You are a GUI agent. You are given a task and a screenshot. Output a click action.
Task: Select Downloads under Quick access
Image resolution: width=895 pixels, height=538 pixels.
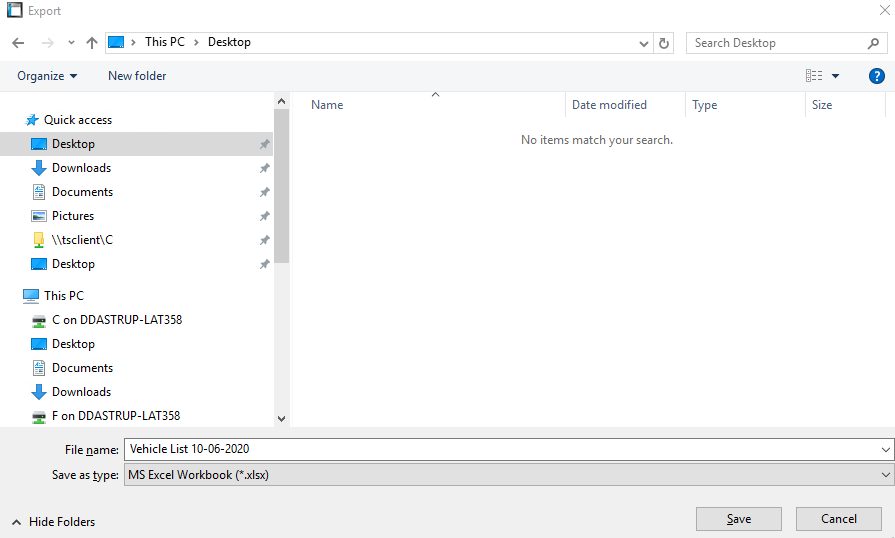pos(81,168)
